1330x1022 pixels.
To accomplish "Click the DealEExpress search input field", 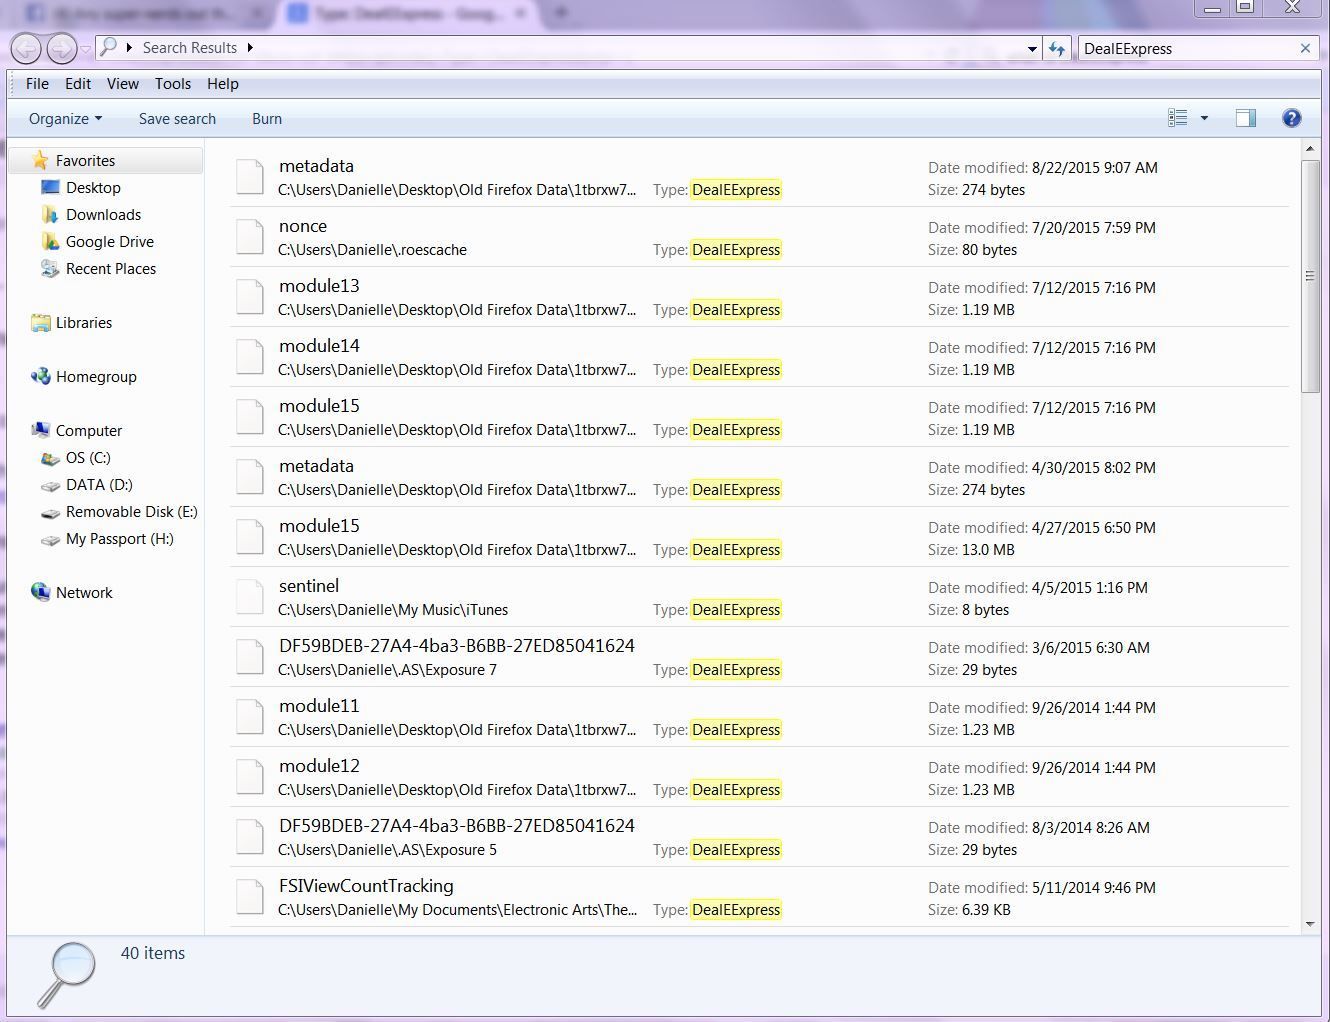I will tap(1188, 48).
